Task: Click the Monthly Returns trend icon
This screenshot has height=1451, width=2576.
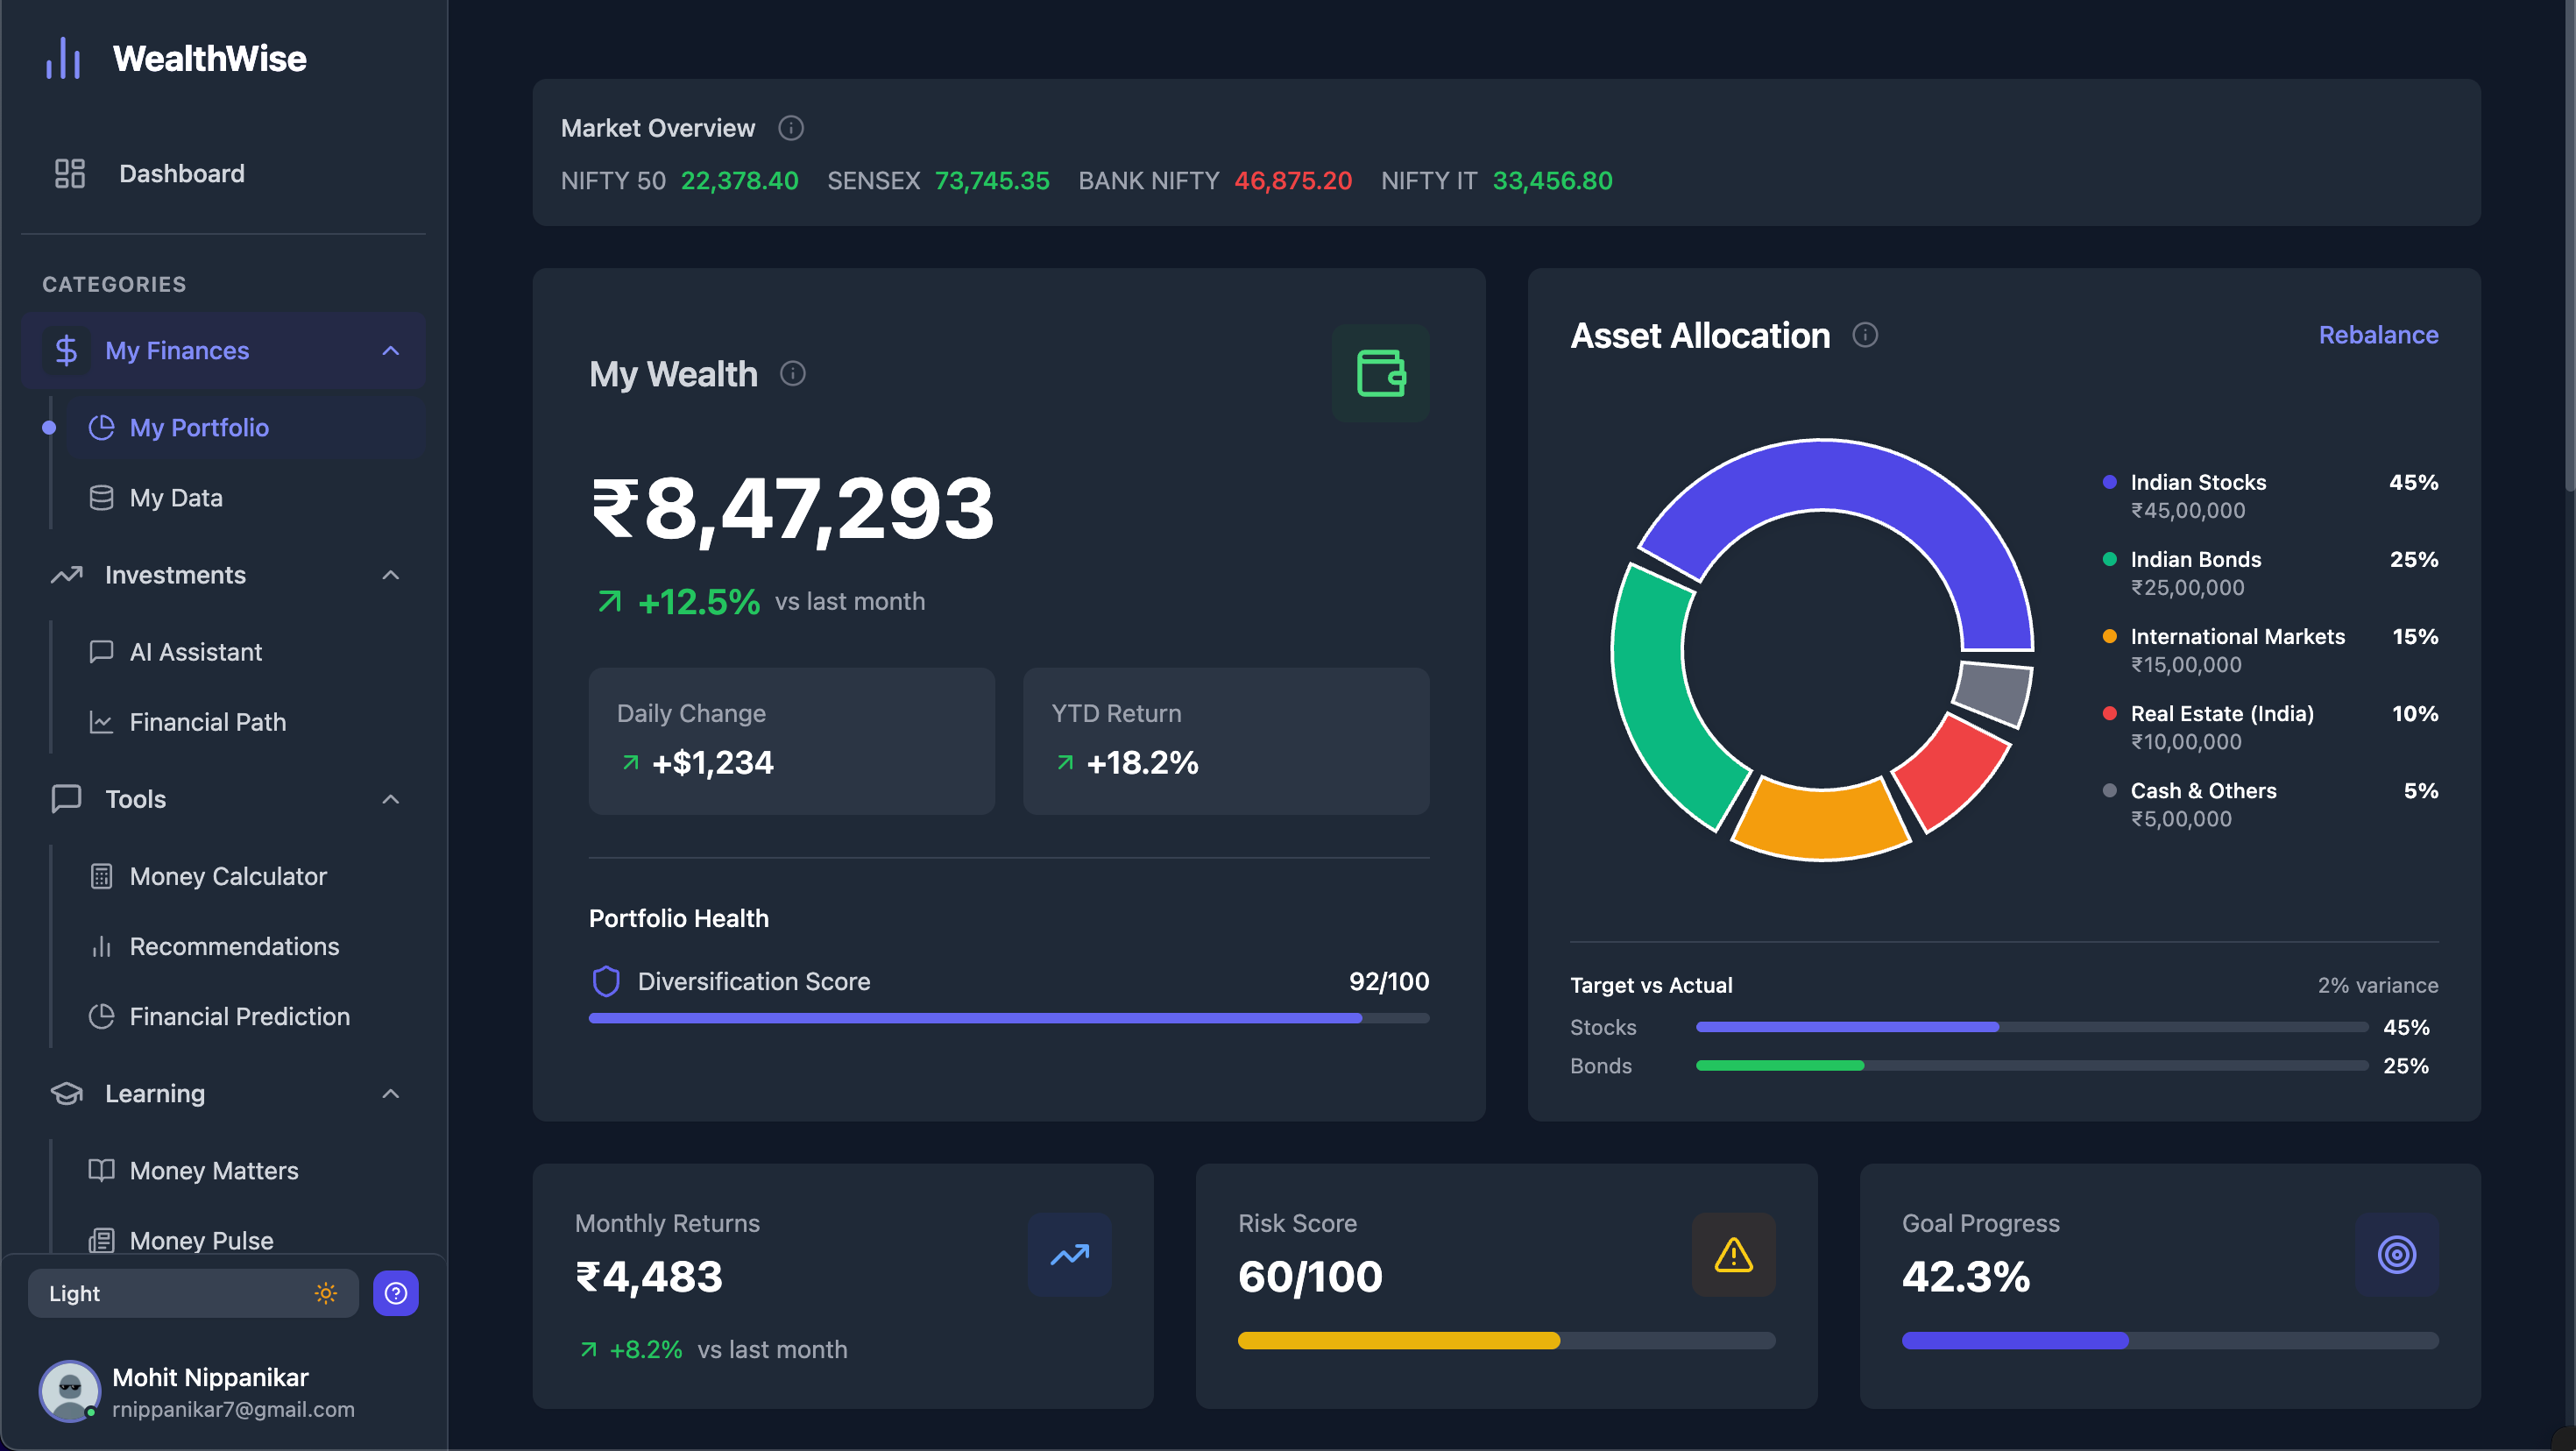Action: 1069,1254
